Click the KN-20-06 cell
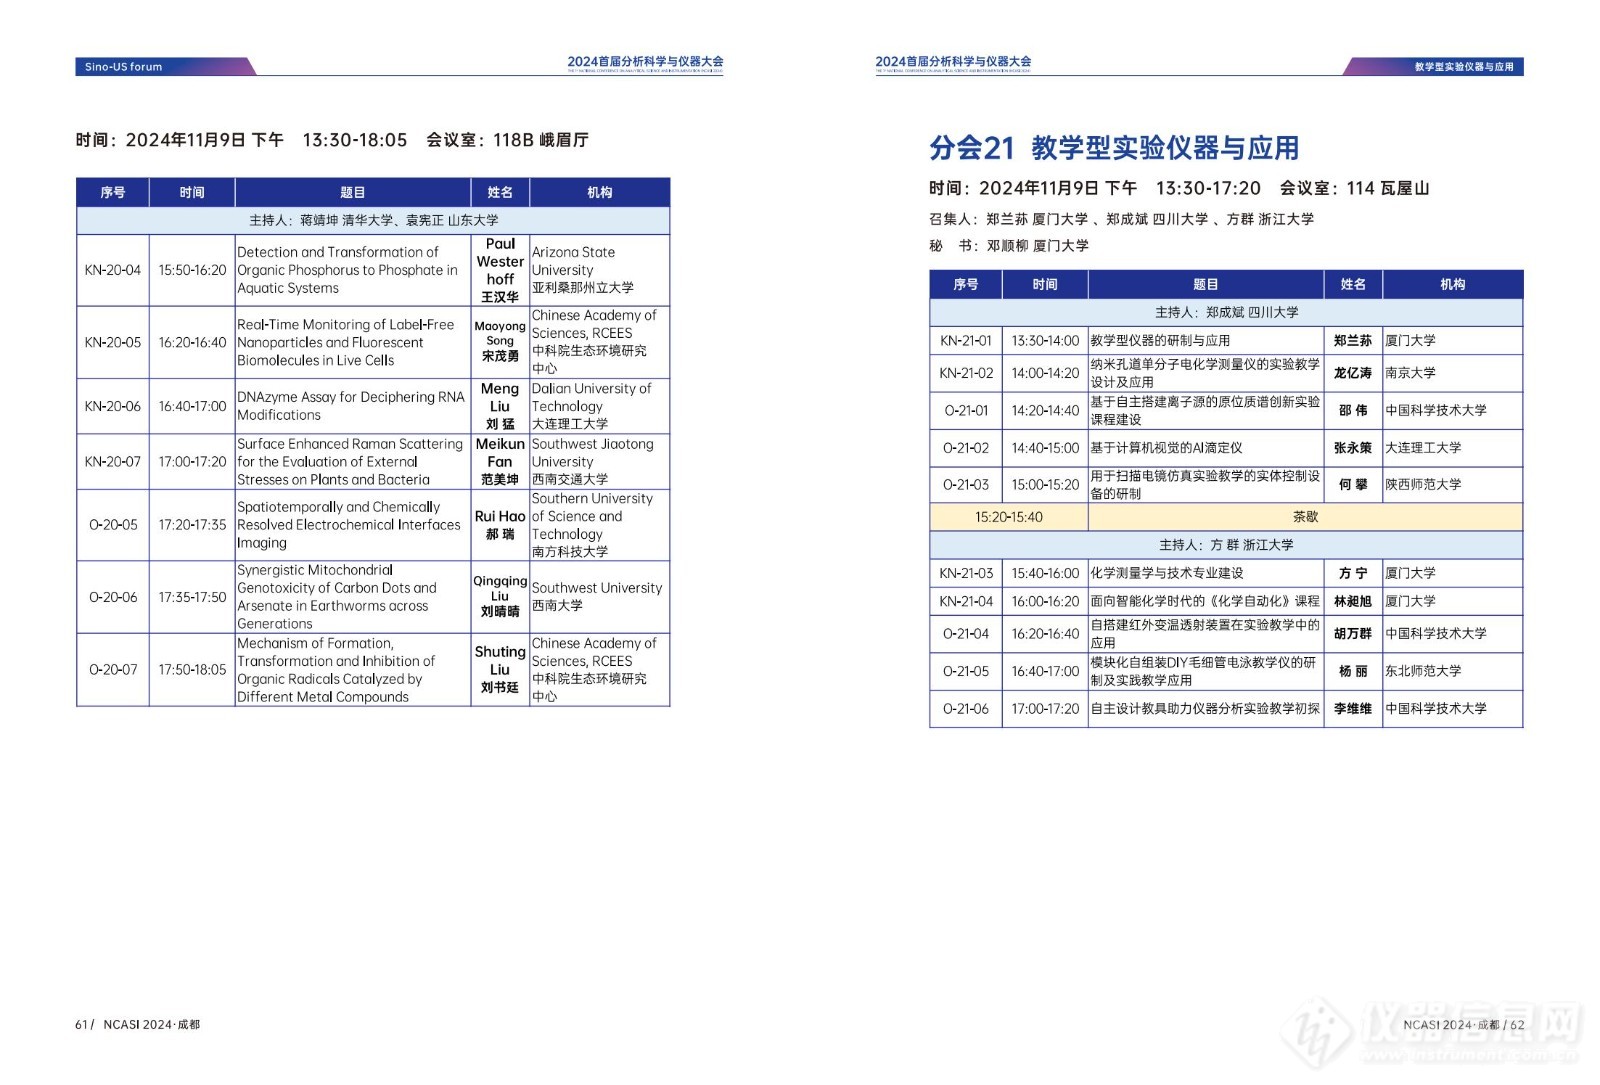The image size is (1600, 1085). tap(113, 406)
